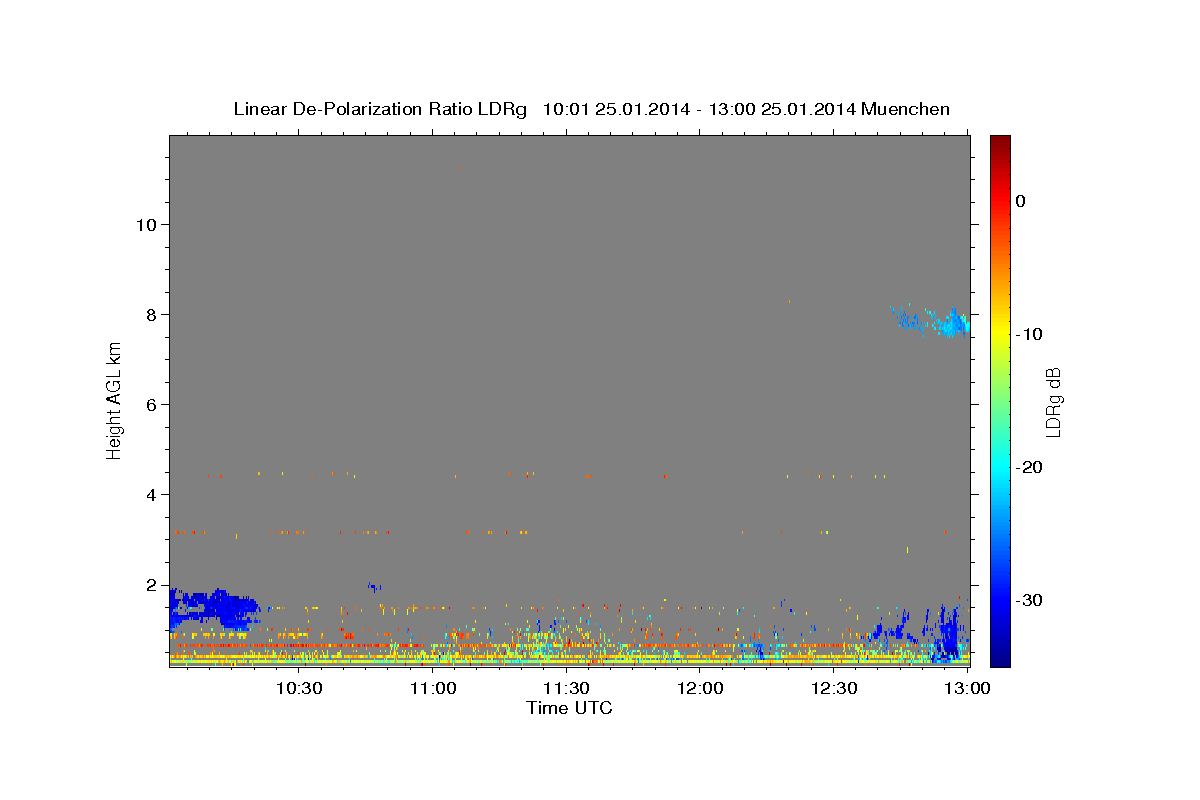
Task: Click the plot title 'Linear De-Polarization Ratio LDRg'
Action: click(379, 109)
